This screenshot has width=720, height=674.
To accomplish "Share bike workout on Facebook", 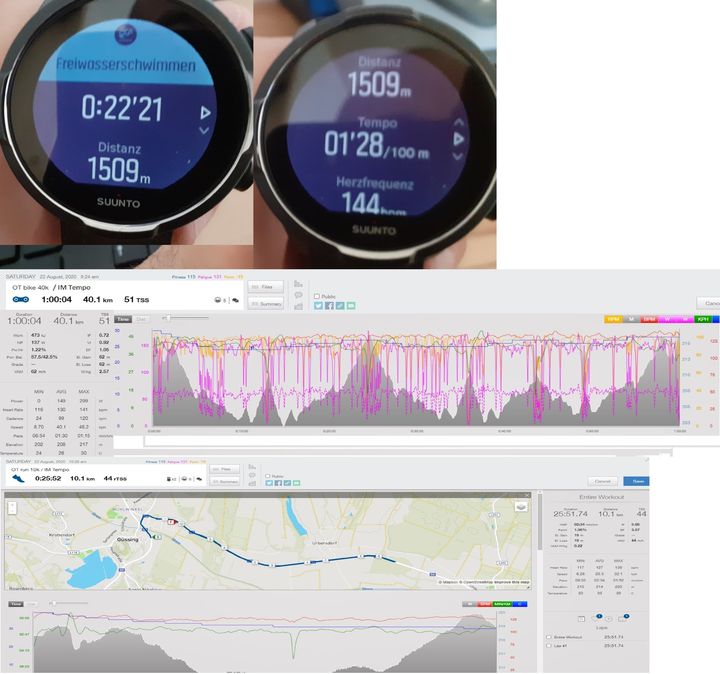I will click(x=329, y=305).
